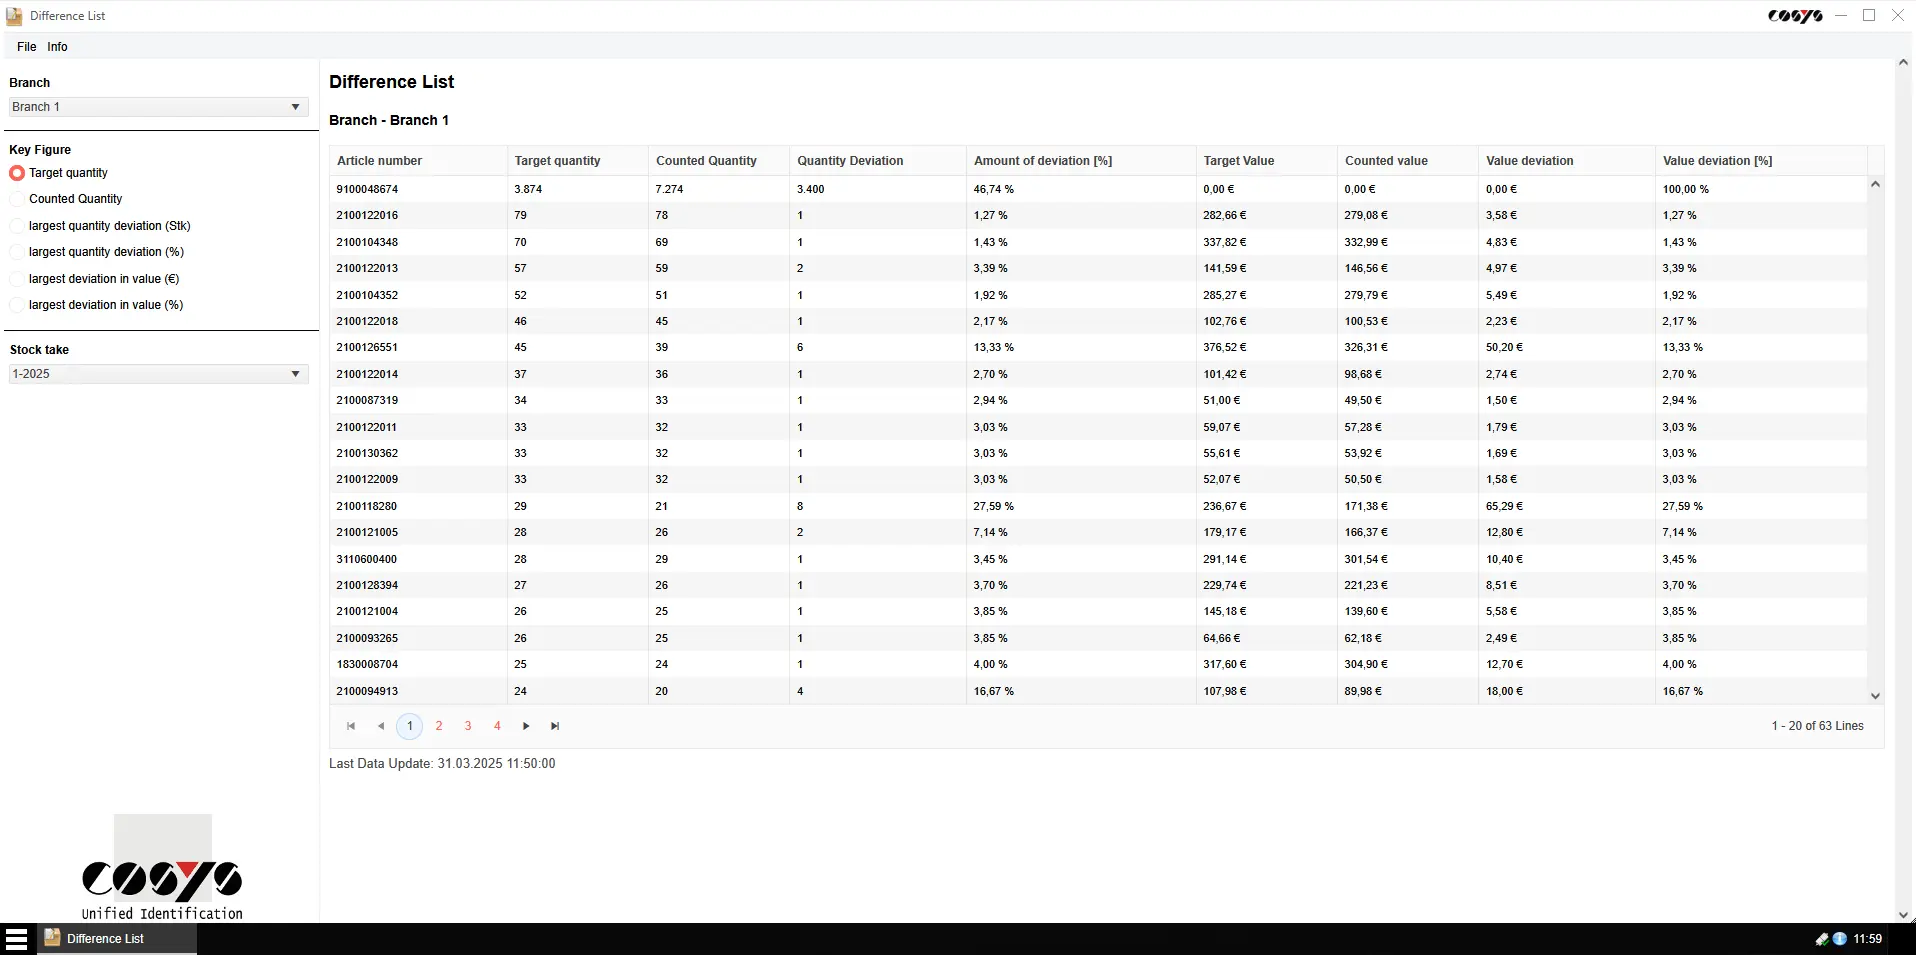This screenshot has height=955, width=1916.
Task: Select Target quantity radio button
Action: click(17, 173)
